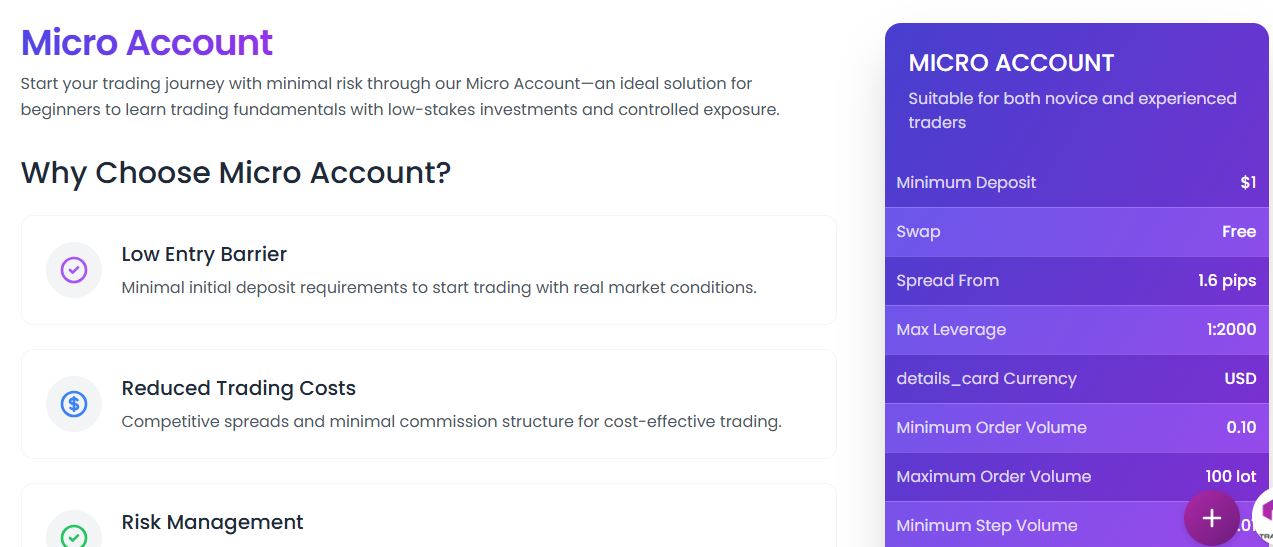The height and width of the screenshot is (547, 1273).
Task: Click the Low Entry Barrier description text
Action: (439, 288)
